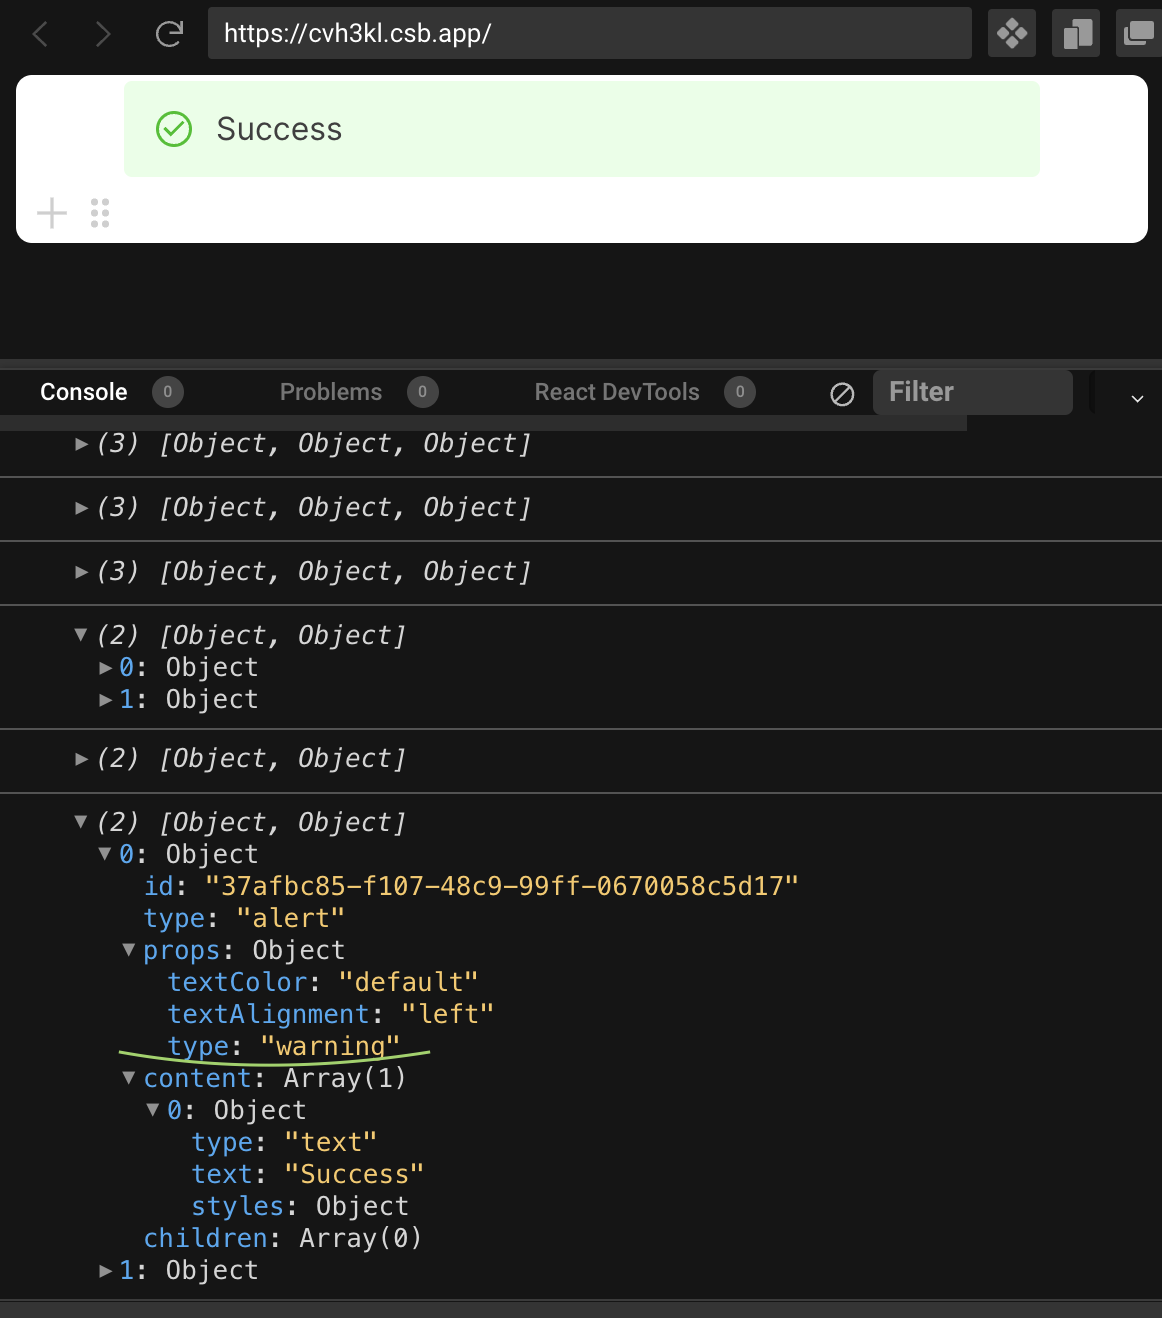Image resolution: width=1162 pixels, height=1318 pixels.
Task: Open the stacked windows icon
Action: click(1140, 33)
